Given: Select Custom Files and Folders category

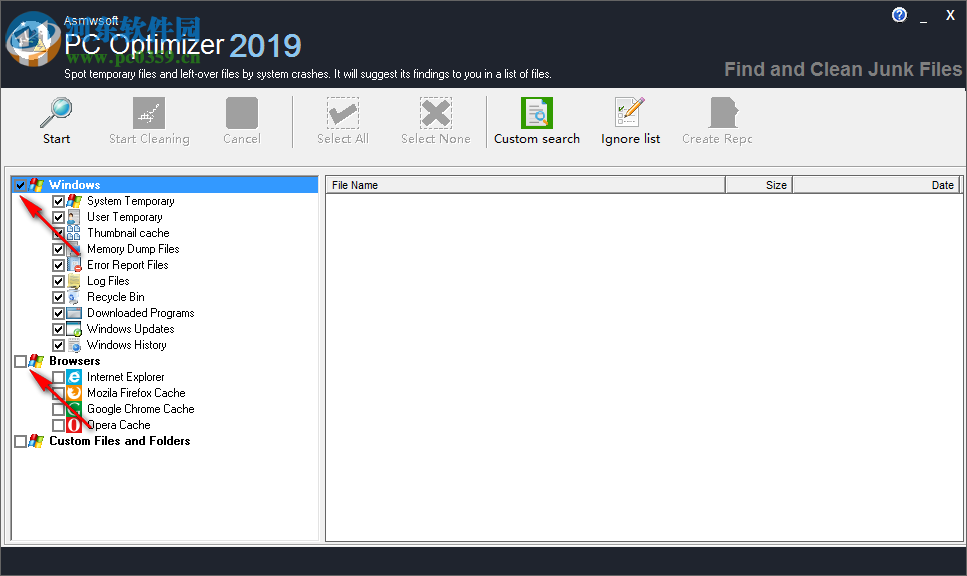Looking at the screenshot, I should coord(120,441).
